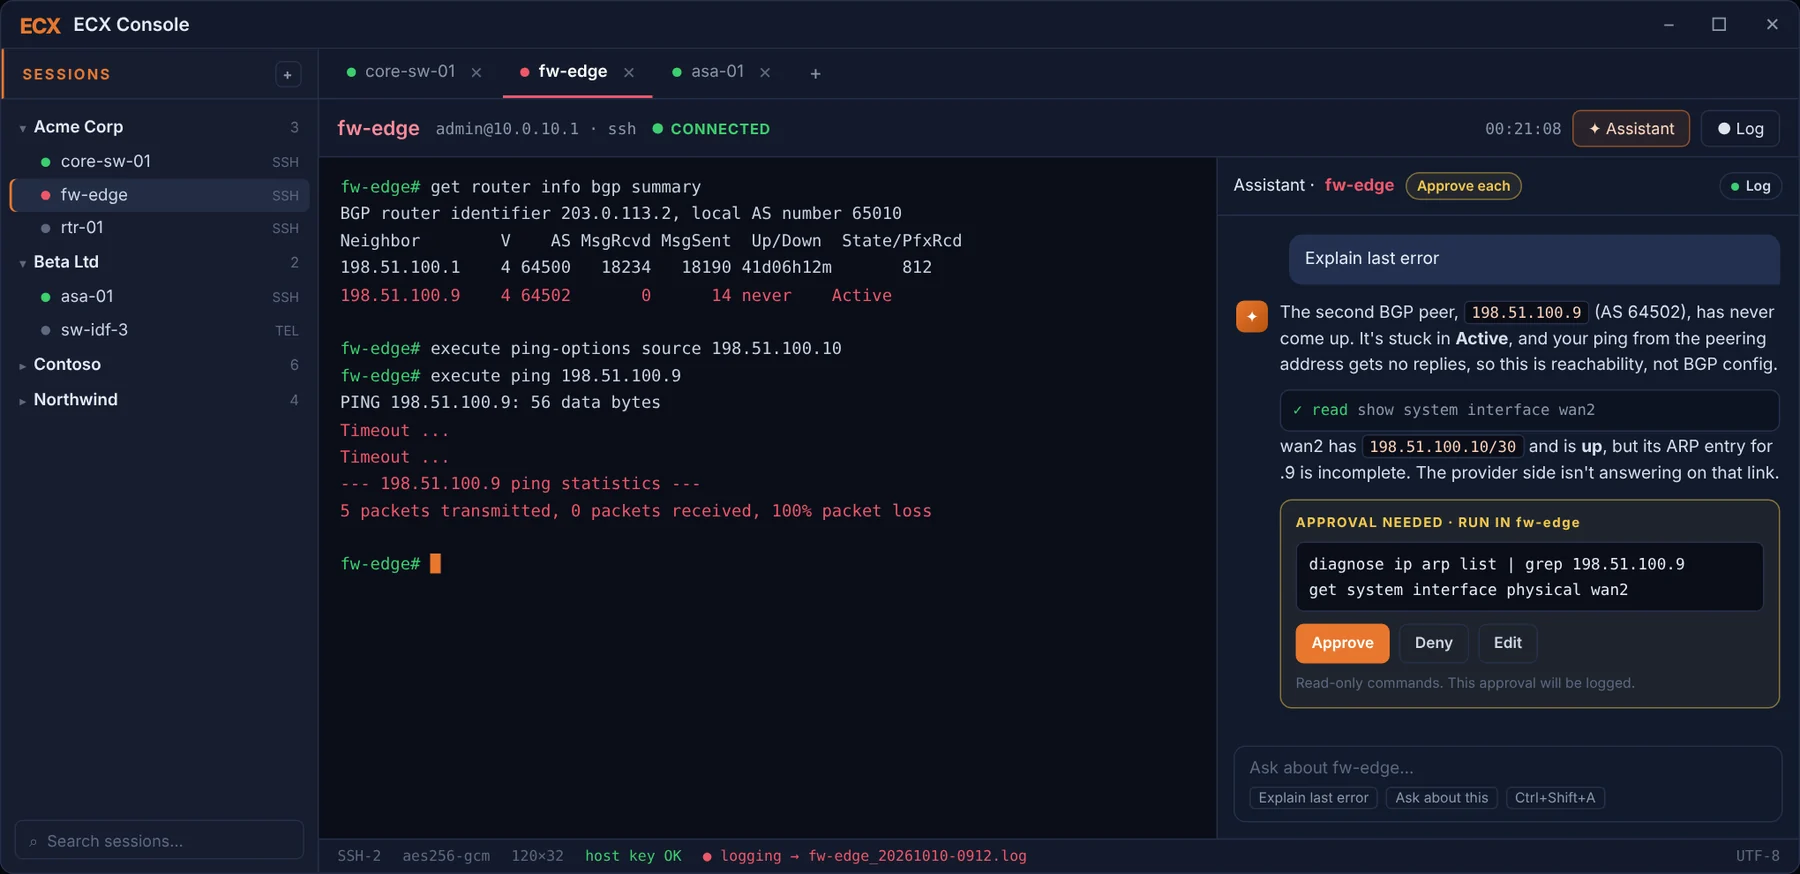
Task: Click the orange assistant avatar icon
Action: point(1251,316)
